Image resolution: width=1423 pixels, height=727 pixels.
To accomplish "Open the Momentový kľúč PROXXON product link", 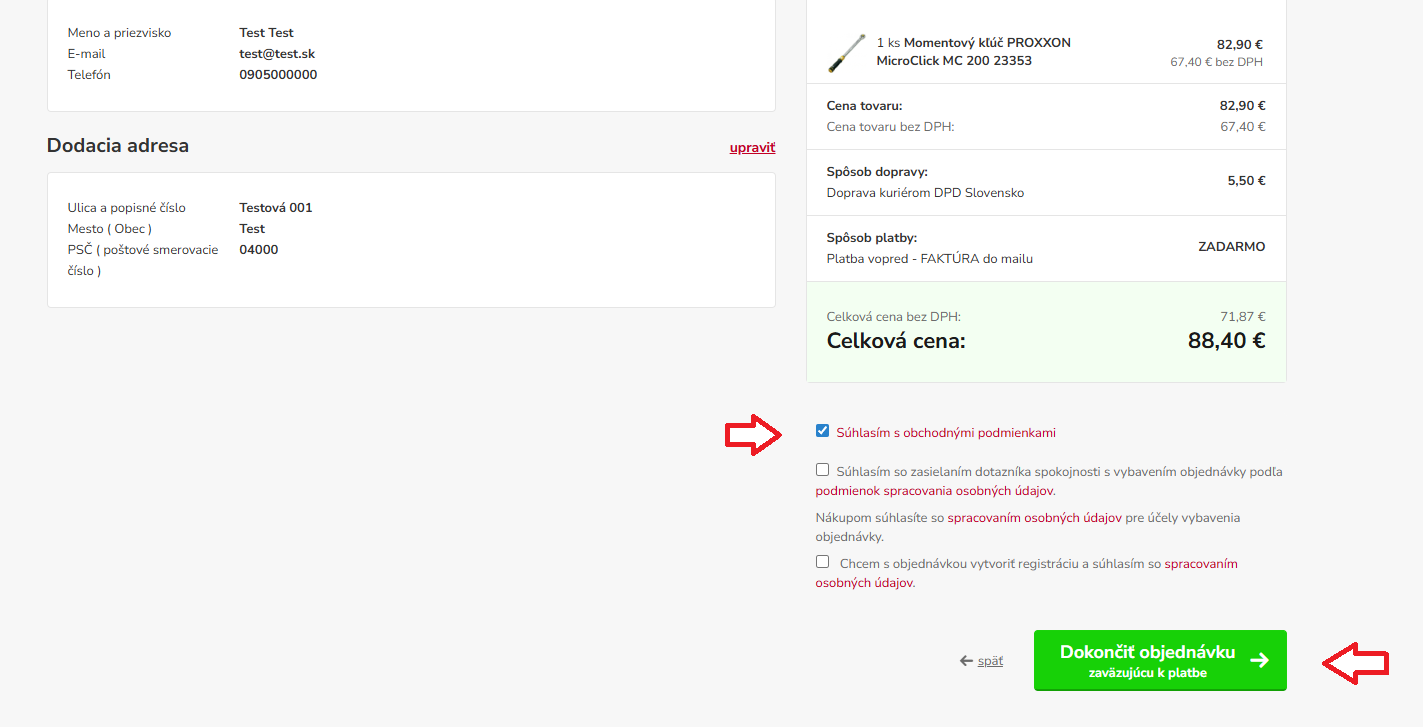I will click(x=973, y=52).
